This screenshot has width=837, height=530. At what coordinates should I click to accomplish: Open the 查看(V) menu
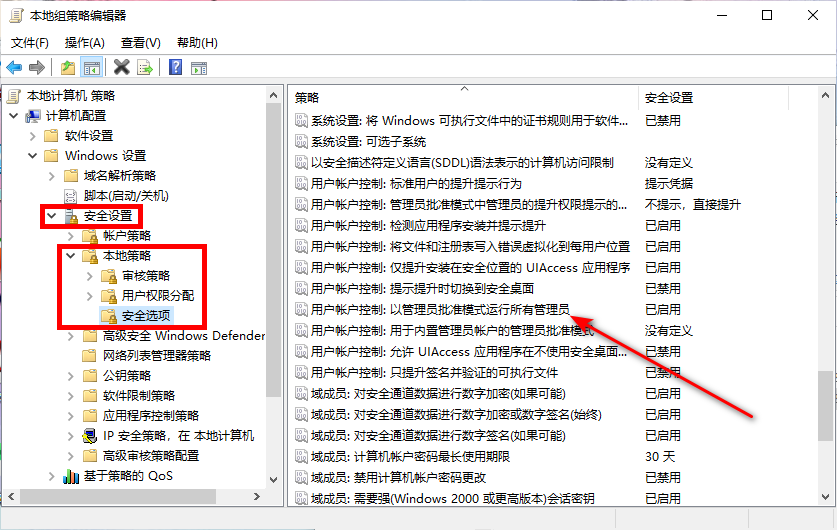(x=140, y=43)
